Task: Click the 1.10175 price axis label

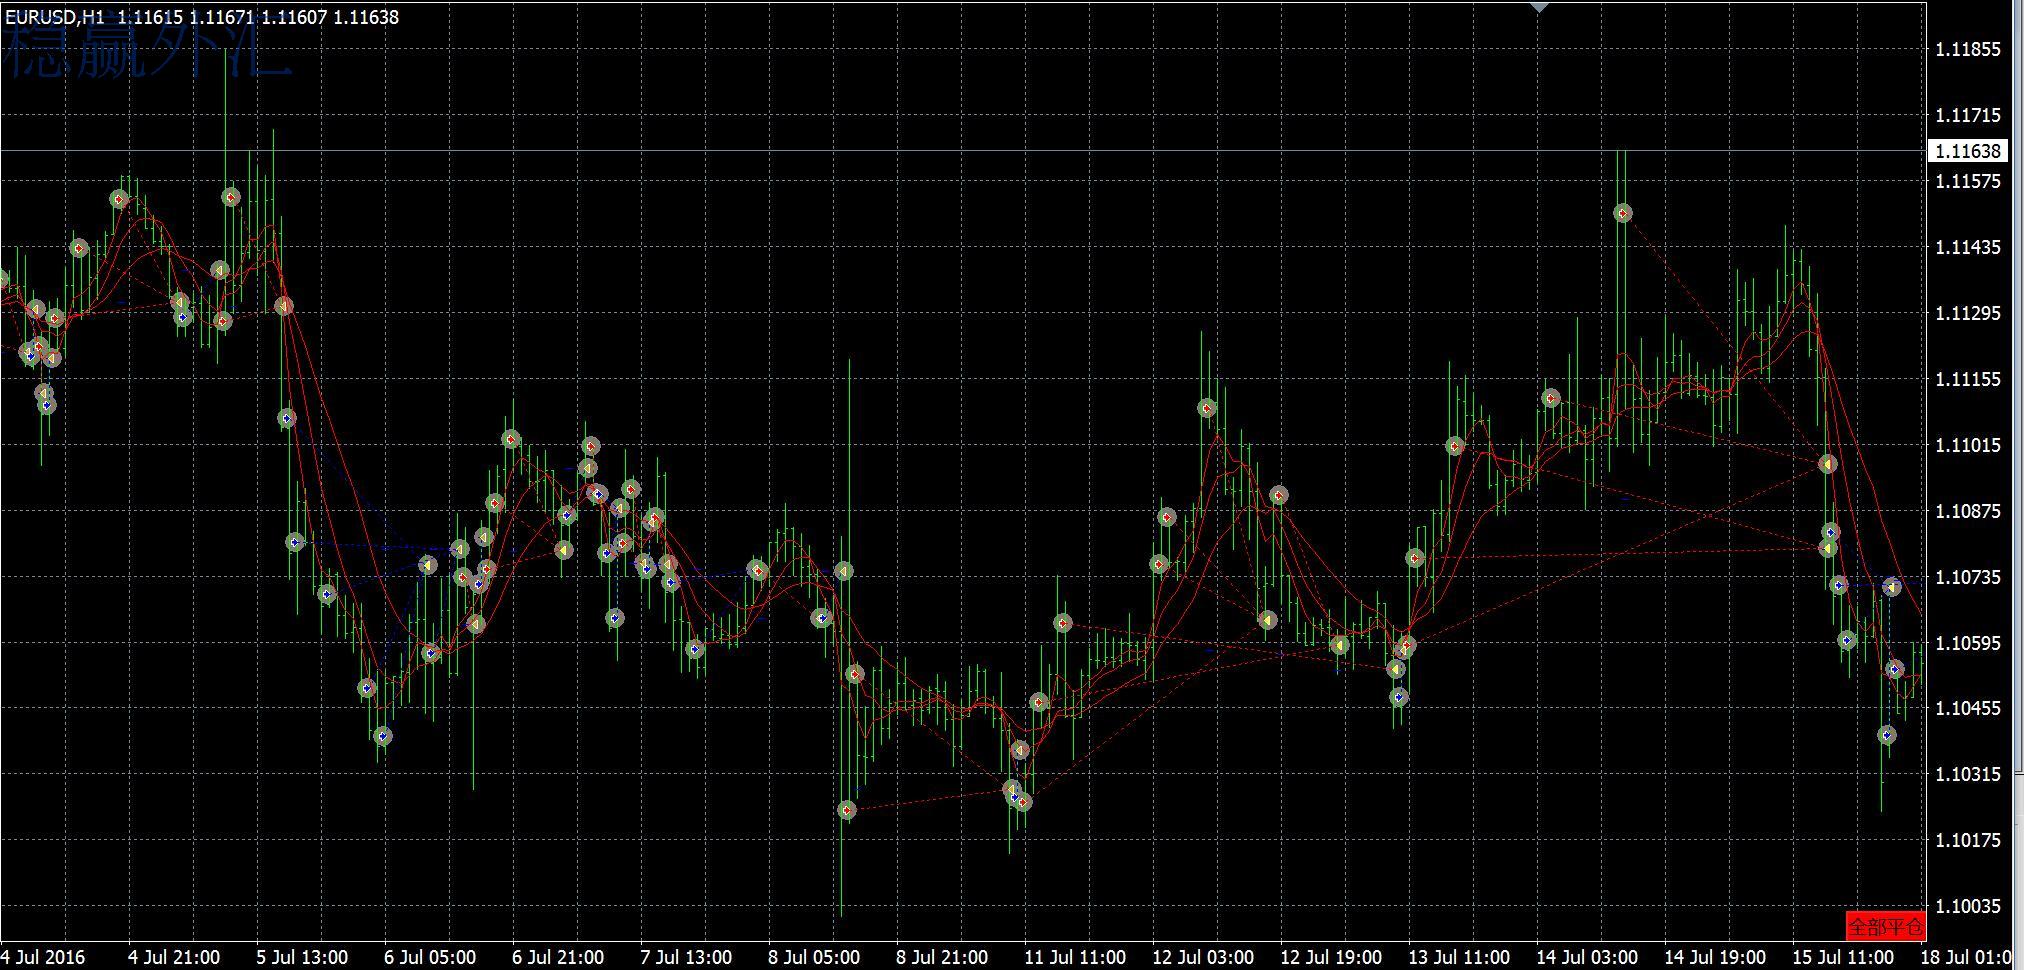Action: [x=1968, y=840]
